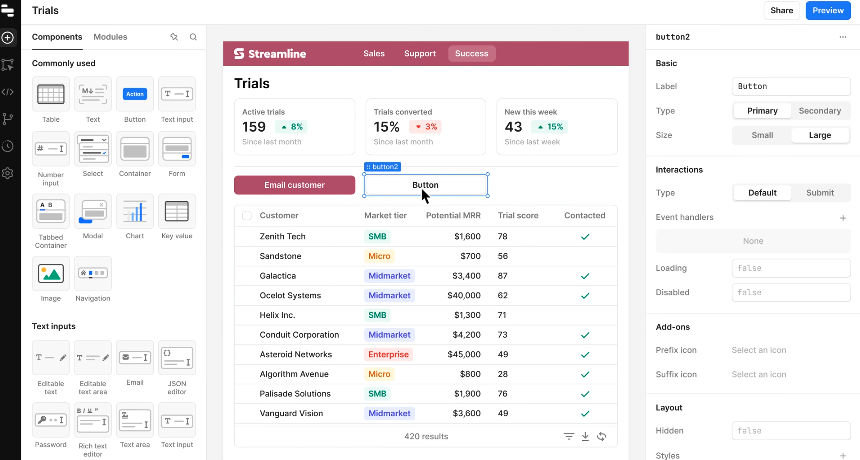Expand Styles with the plus icon
This screenshot has height=460, width=860.
843,456
